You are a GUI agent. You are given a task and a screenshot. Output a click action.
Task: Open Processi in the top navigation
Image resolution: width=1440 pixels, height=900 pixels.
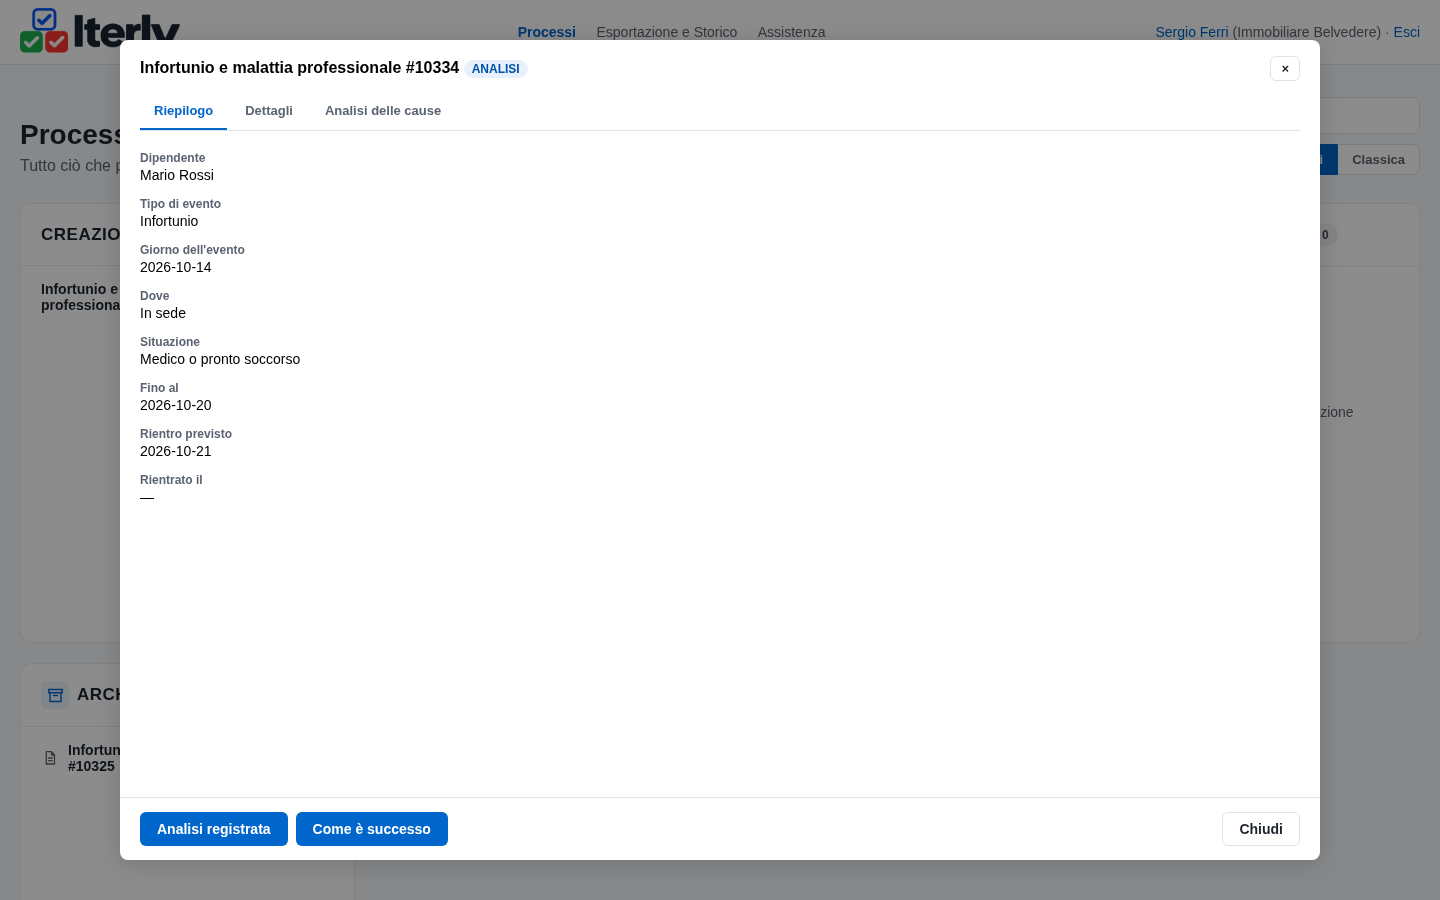coord(547,32)
